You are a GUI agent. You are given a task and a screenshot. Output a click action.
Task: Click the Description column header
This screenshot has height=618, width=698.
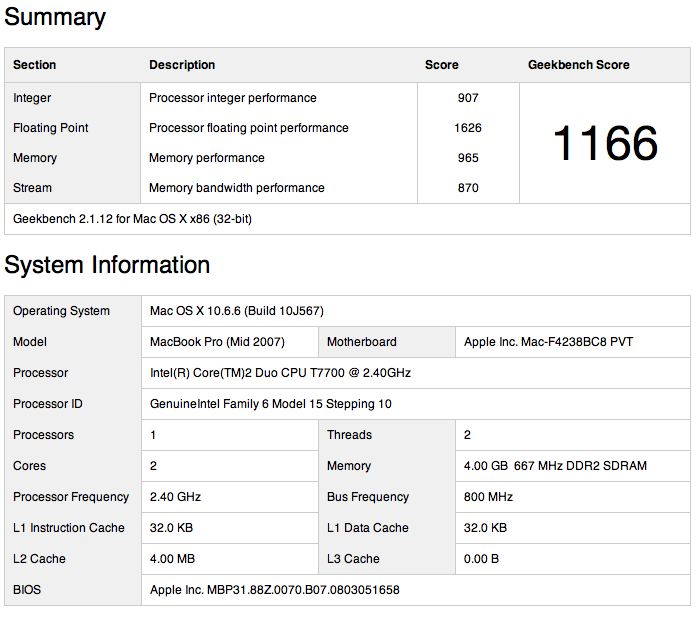point(182,65)
